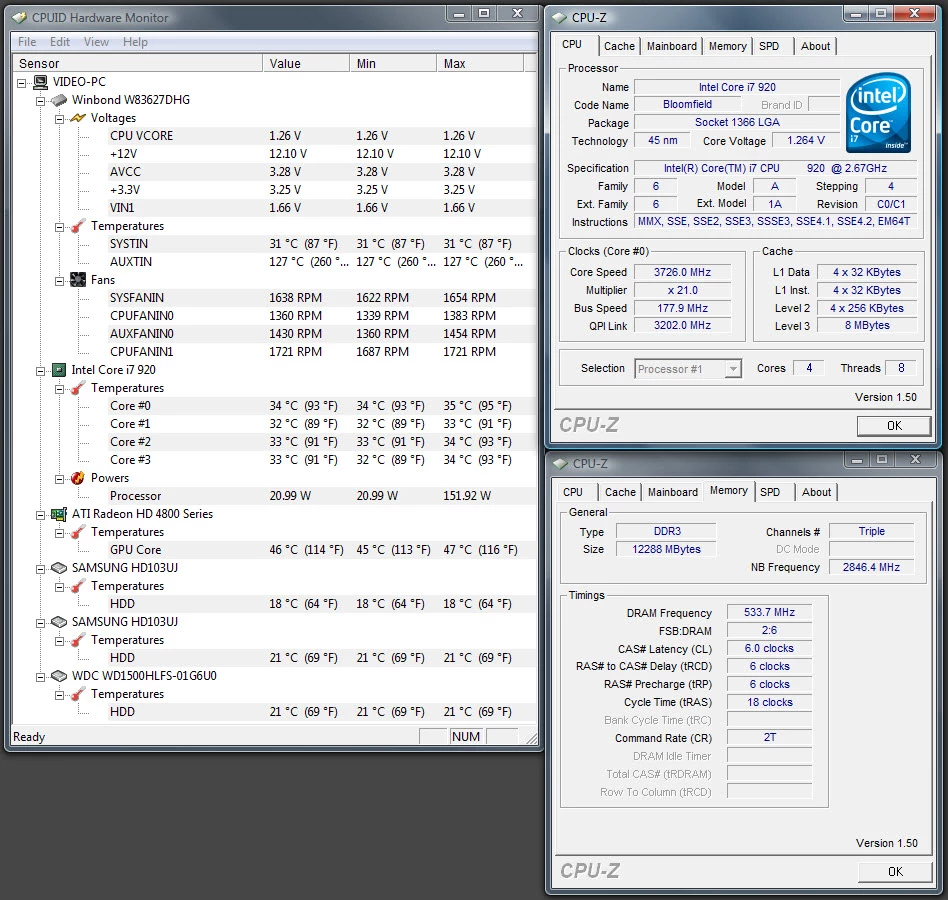Open the Processor #1 selection dropdown
Viewport: 948px width, 900px height.
(733, 369)
